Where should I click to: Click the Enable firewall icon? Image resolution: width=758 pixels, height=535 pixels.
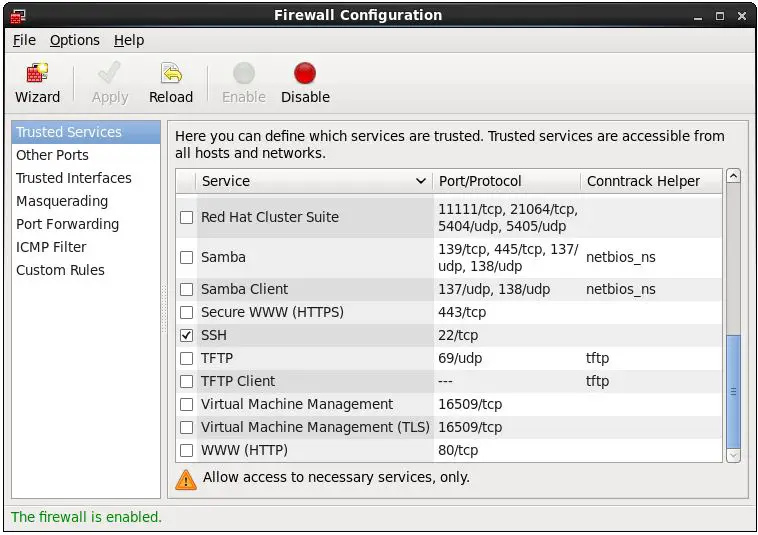(243, 83)
